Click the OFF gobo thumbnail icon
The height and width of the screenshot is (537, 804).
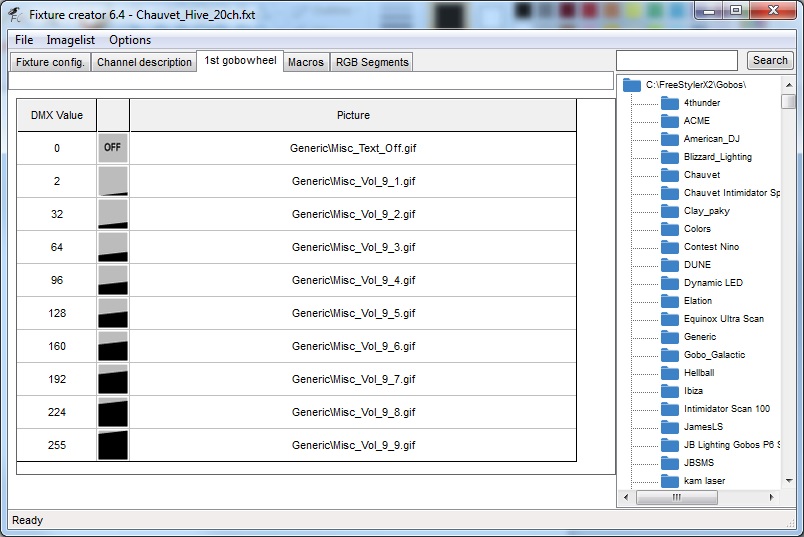[x=113, y=148]
